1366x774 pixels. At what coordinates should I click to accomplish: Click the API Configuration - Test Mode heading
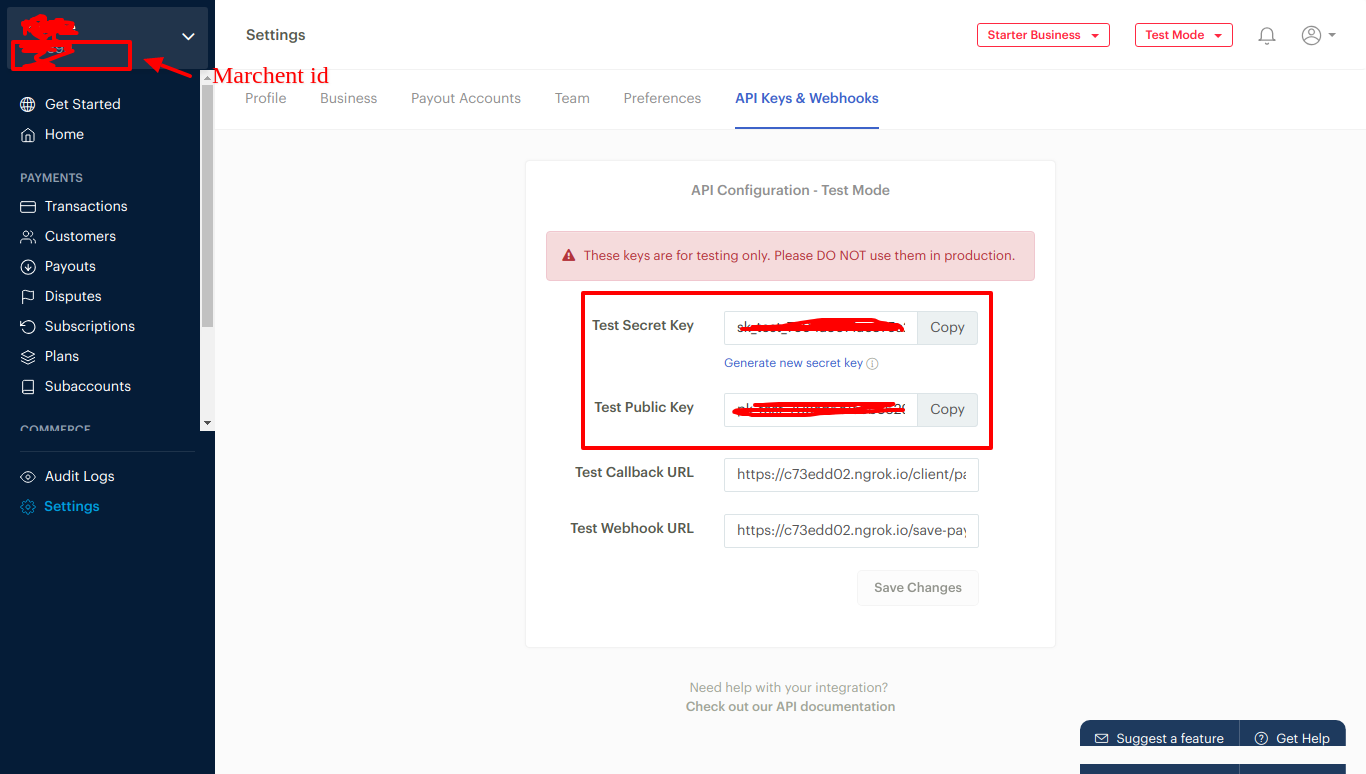(x=790, y=190)
